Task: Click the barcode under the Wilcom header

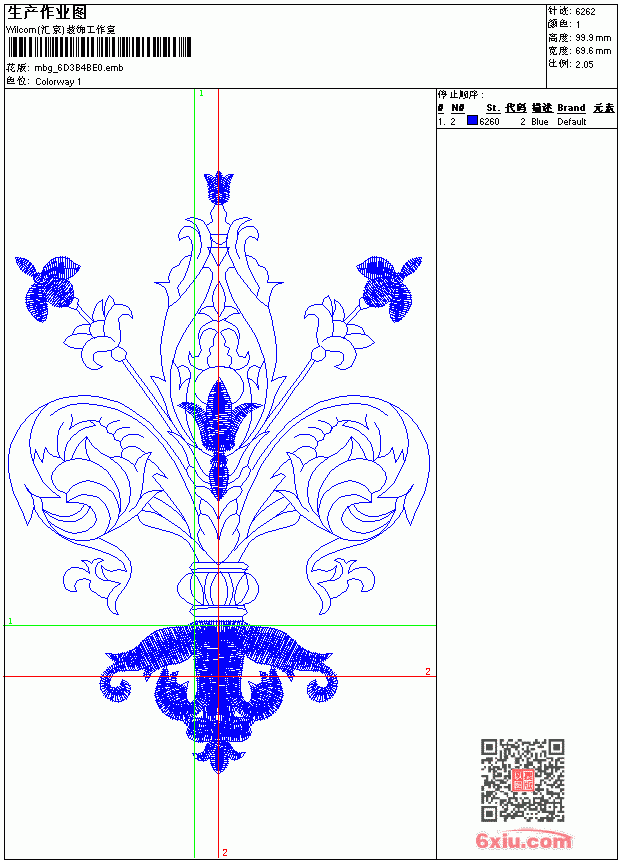Action: pyautogui.click(x=99, y=47)
